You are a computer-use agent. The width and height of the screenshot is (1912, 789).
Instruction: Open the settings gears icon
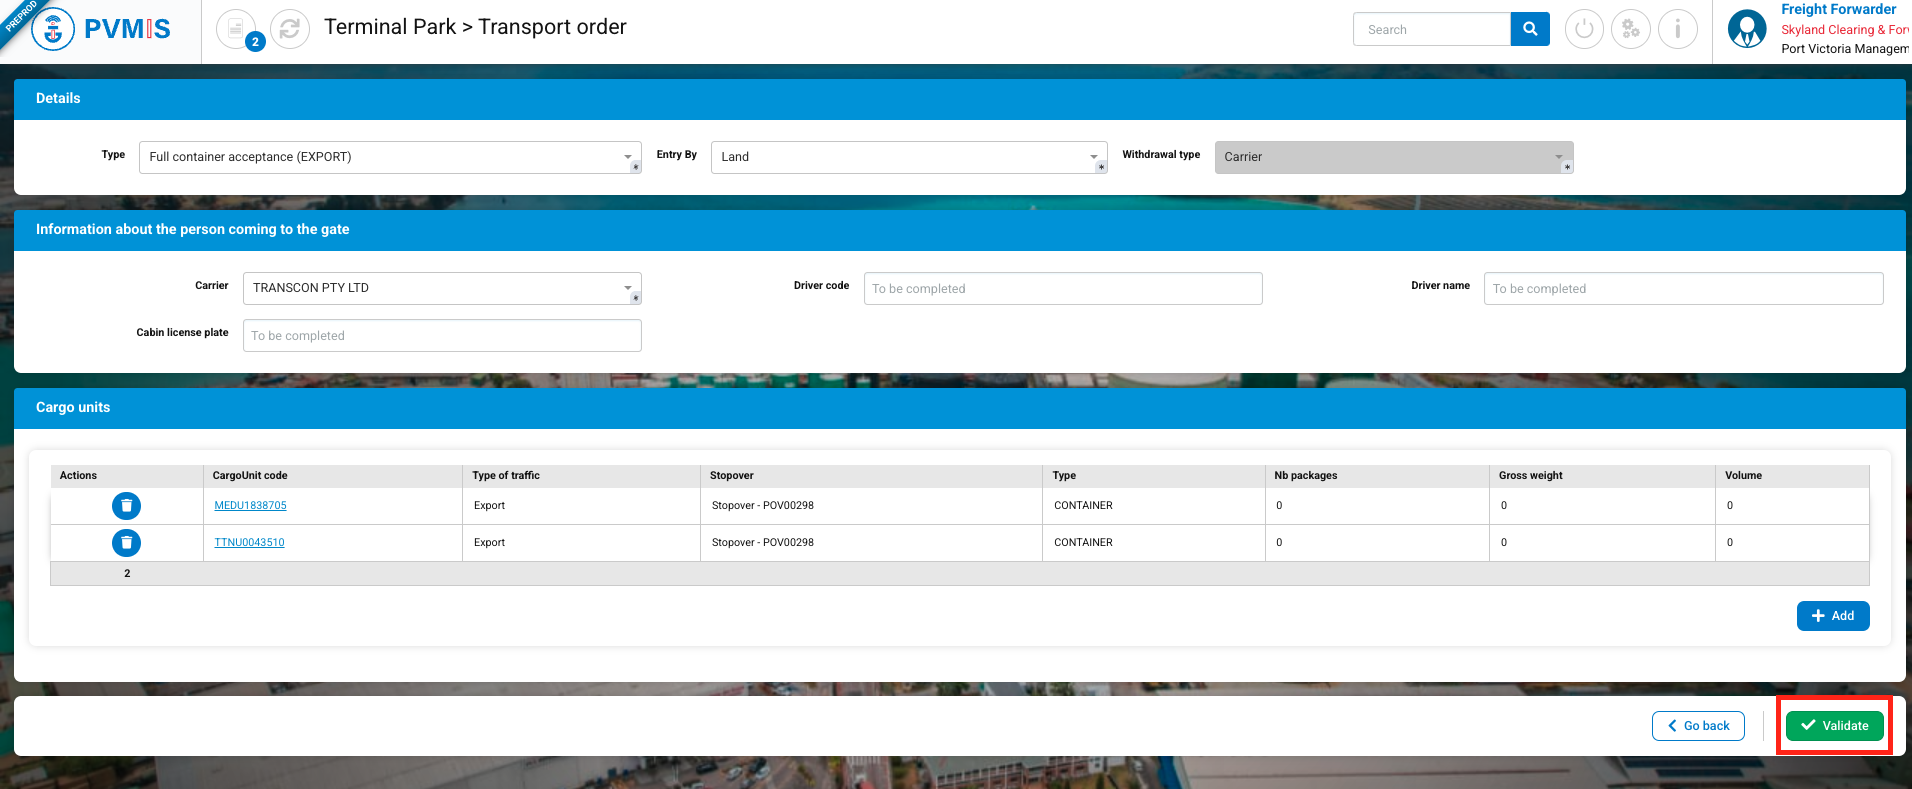click(x=1631, y=29)
